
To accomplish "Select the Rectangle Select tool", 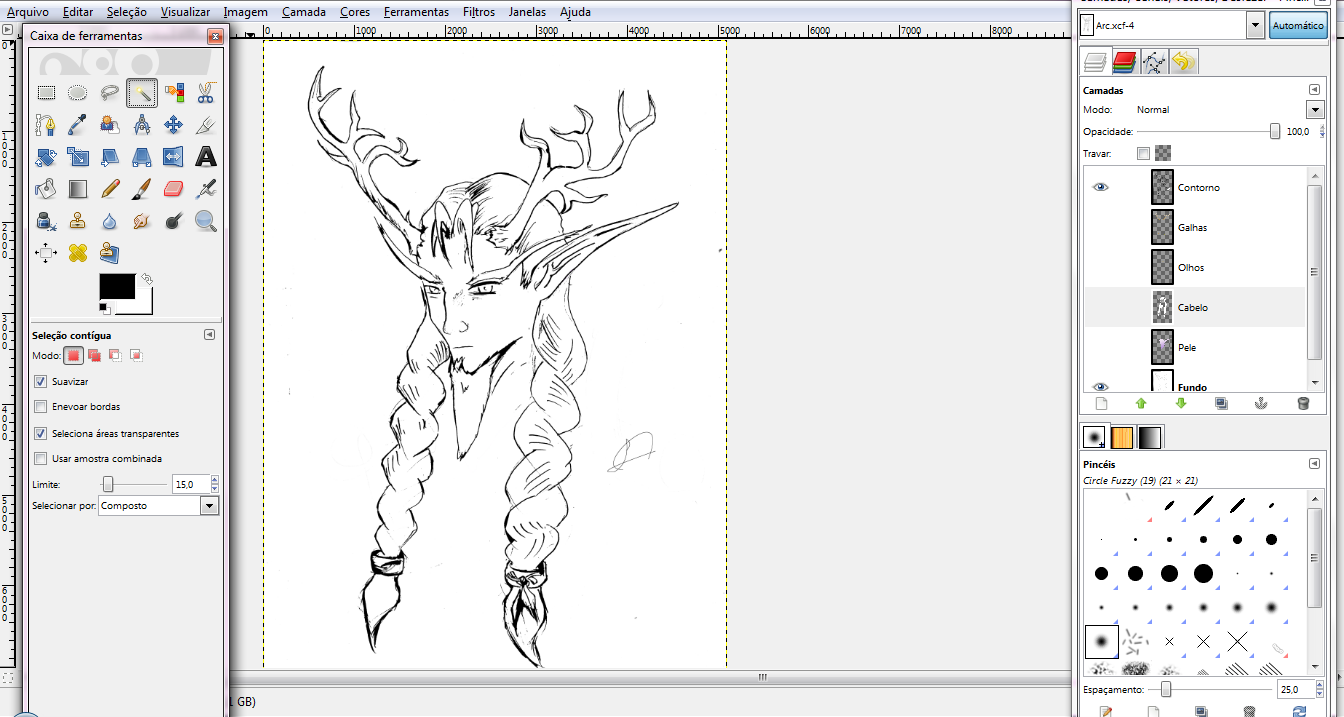I will 46,93.
